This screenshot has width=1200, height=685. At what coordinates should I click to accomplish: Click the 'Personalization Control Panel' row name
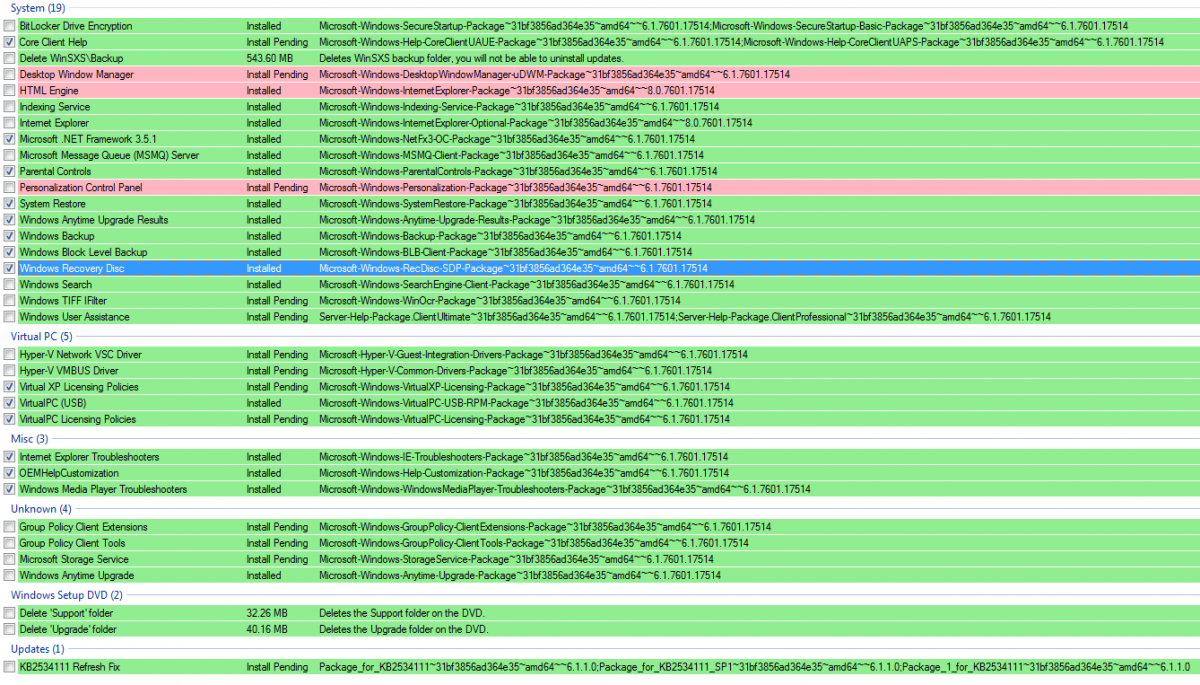(81, 188)
